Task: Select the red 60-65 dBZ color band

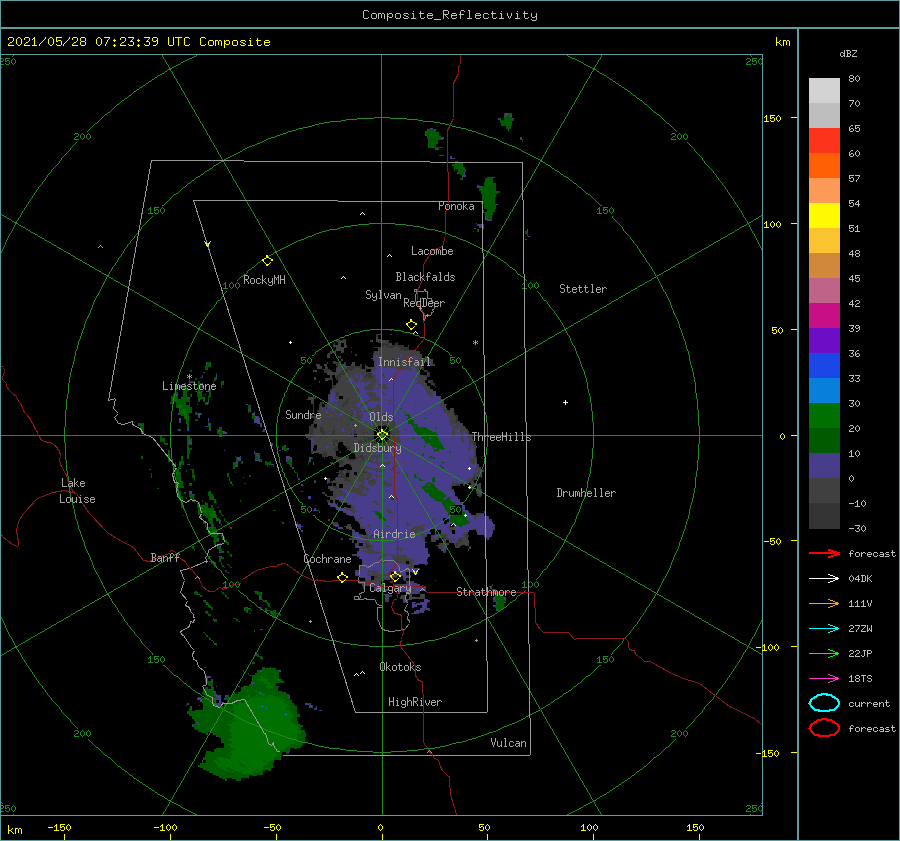Action: (x=824, y=141)
